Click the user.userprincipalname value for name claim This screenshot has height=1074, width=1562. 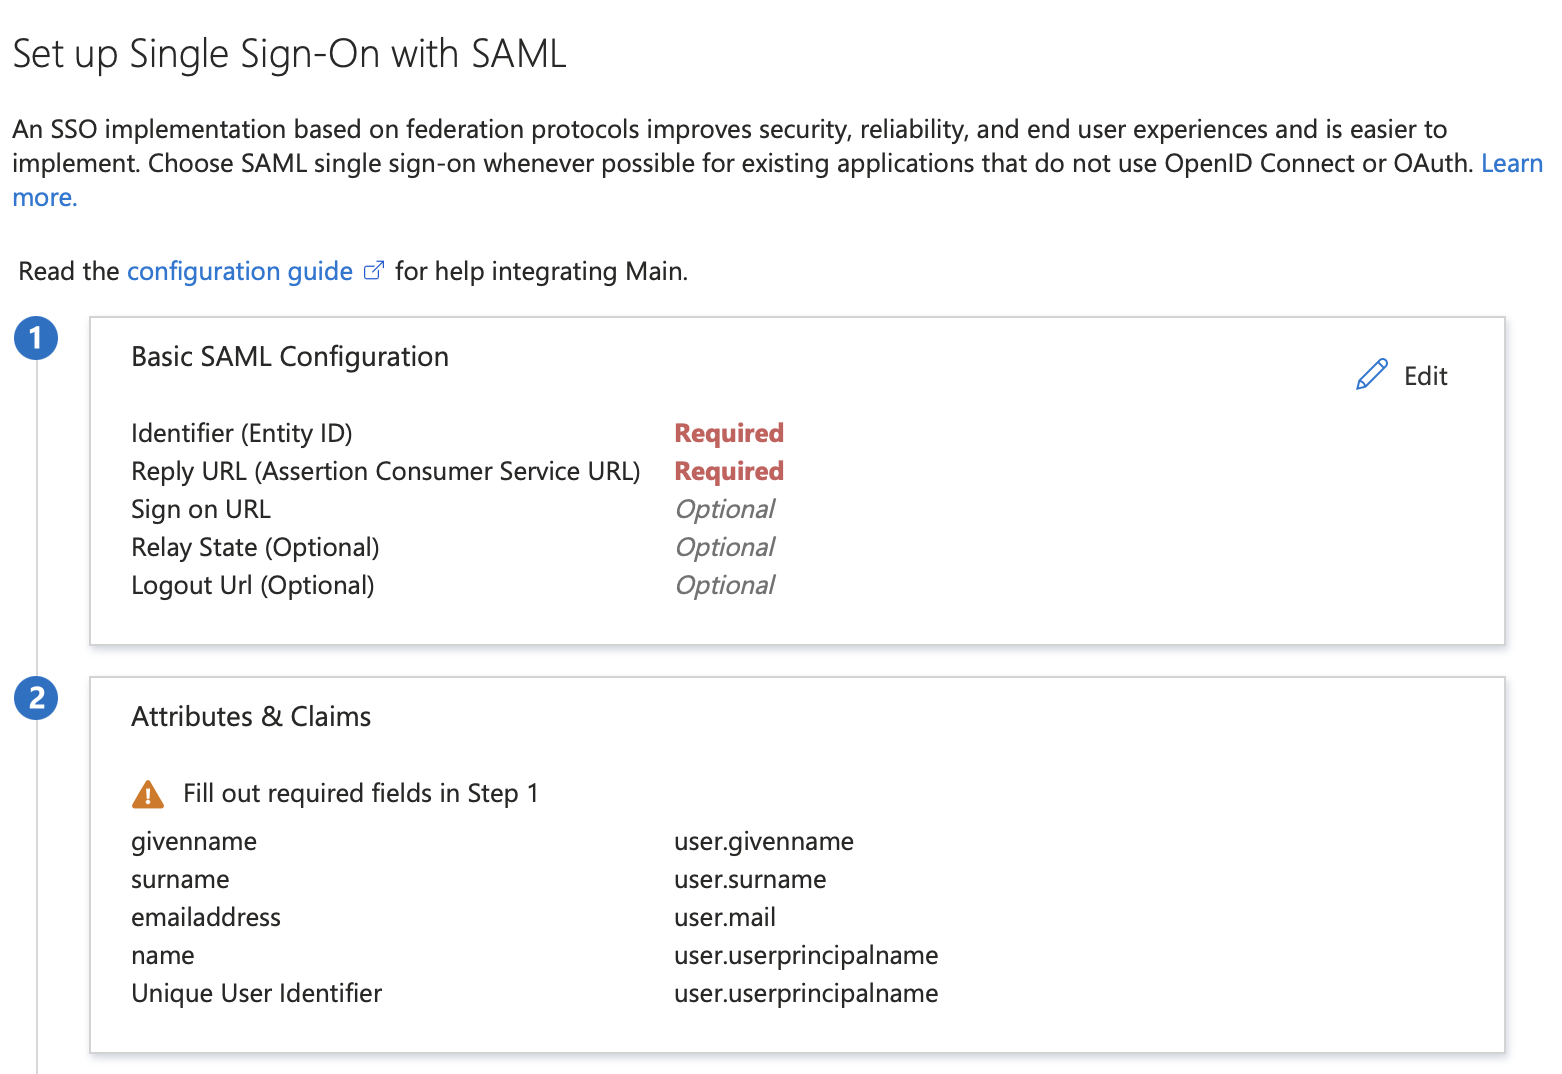(806, 955)
